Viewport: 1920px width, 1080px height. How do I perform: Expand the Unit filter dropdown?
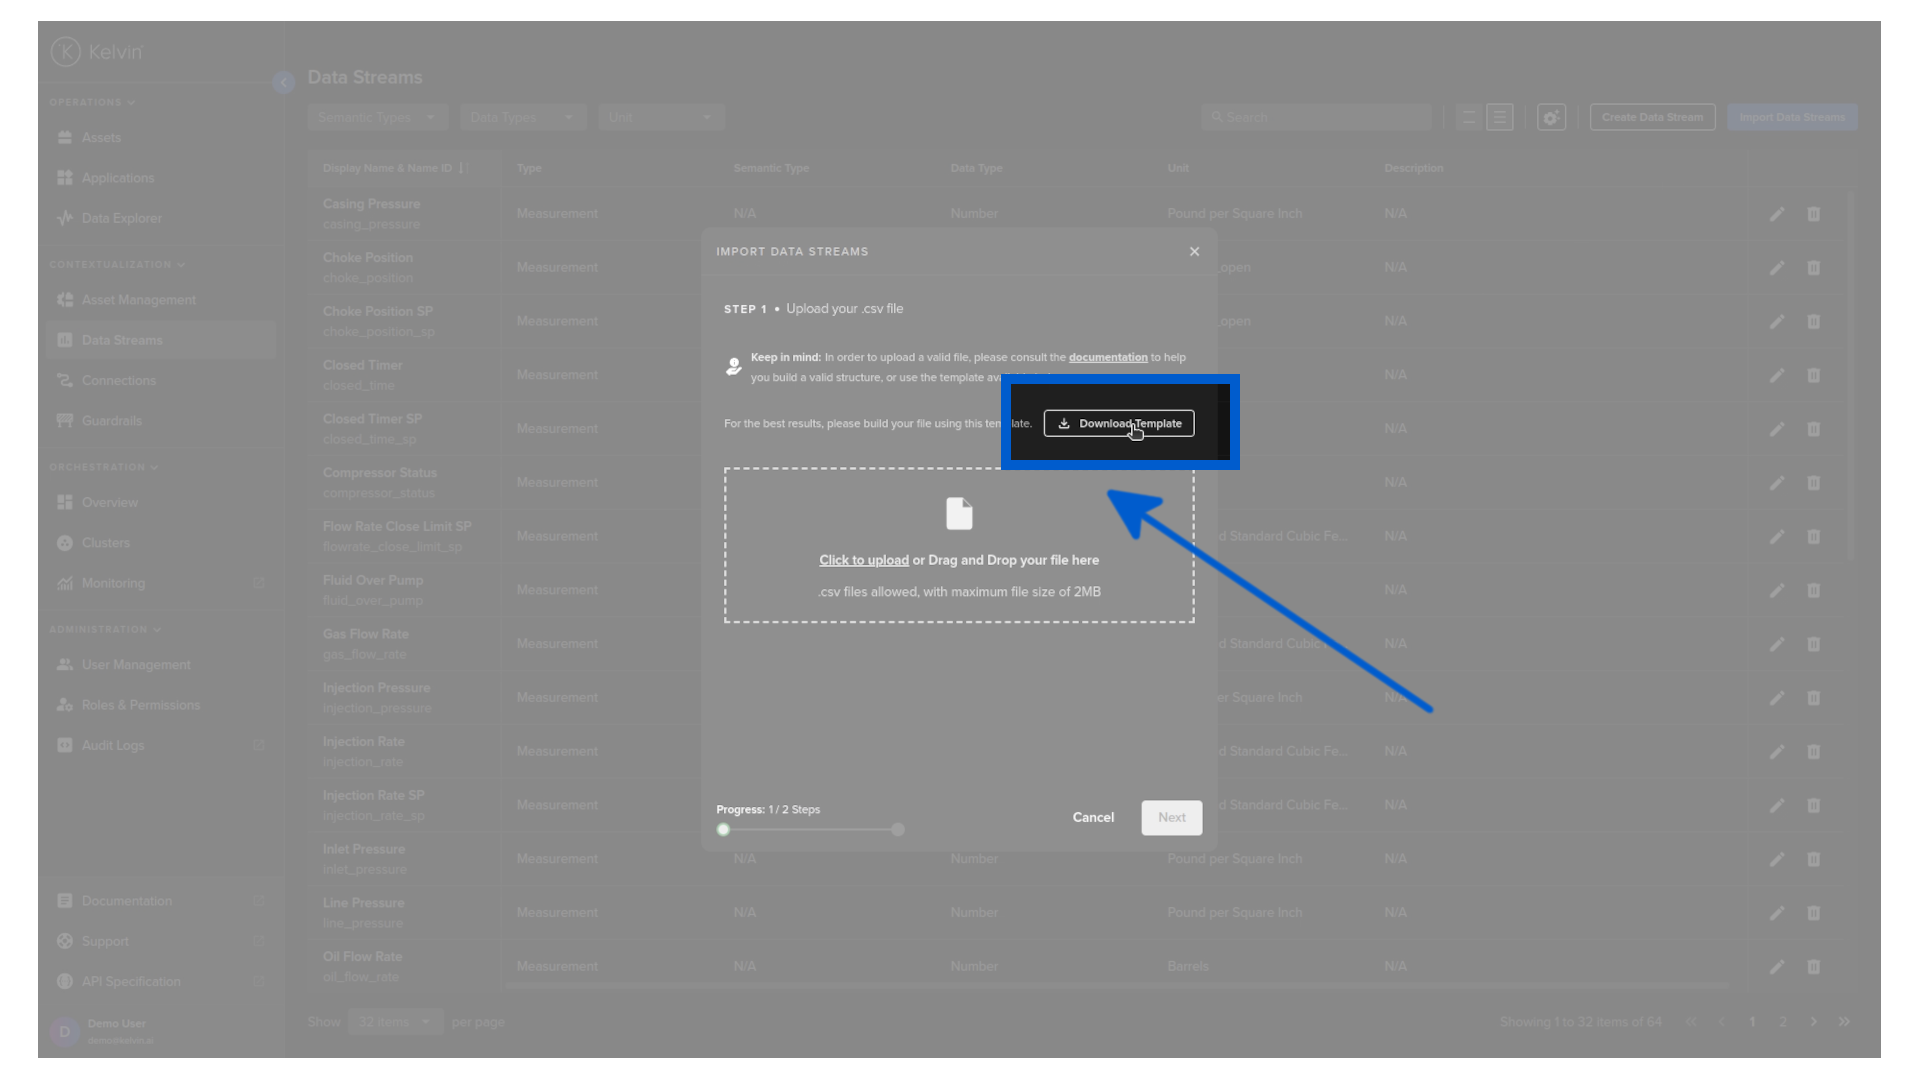click(x=661, y=117)
